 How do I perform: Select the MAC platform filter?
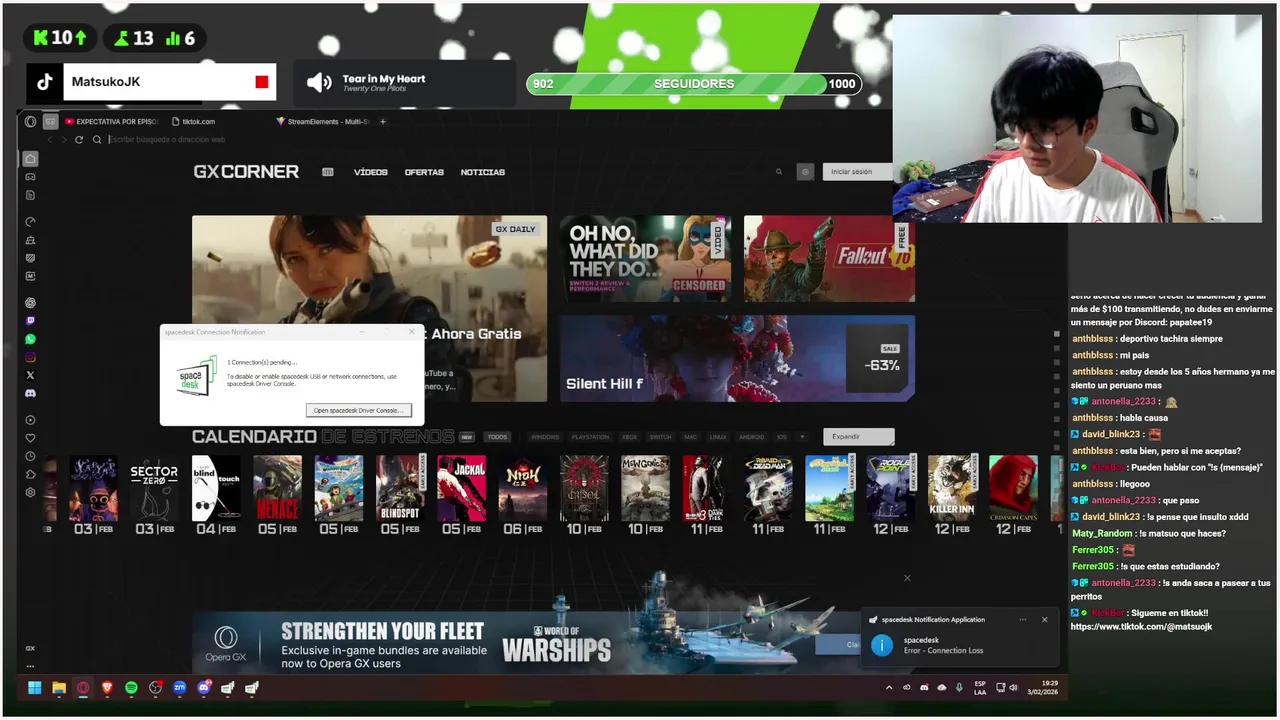pos(690,437)
